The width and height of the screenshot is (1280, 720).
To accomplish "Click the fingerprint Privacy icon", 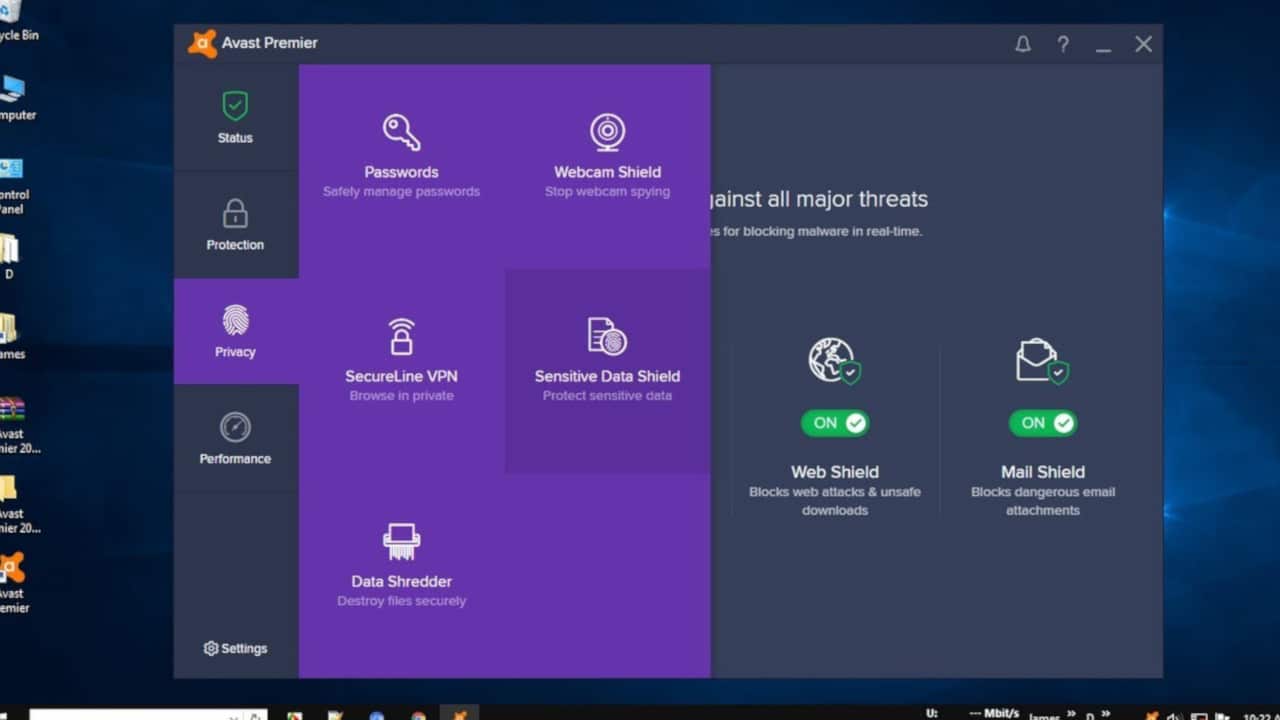I will click(235, 320).
